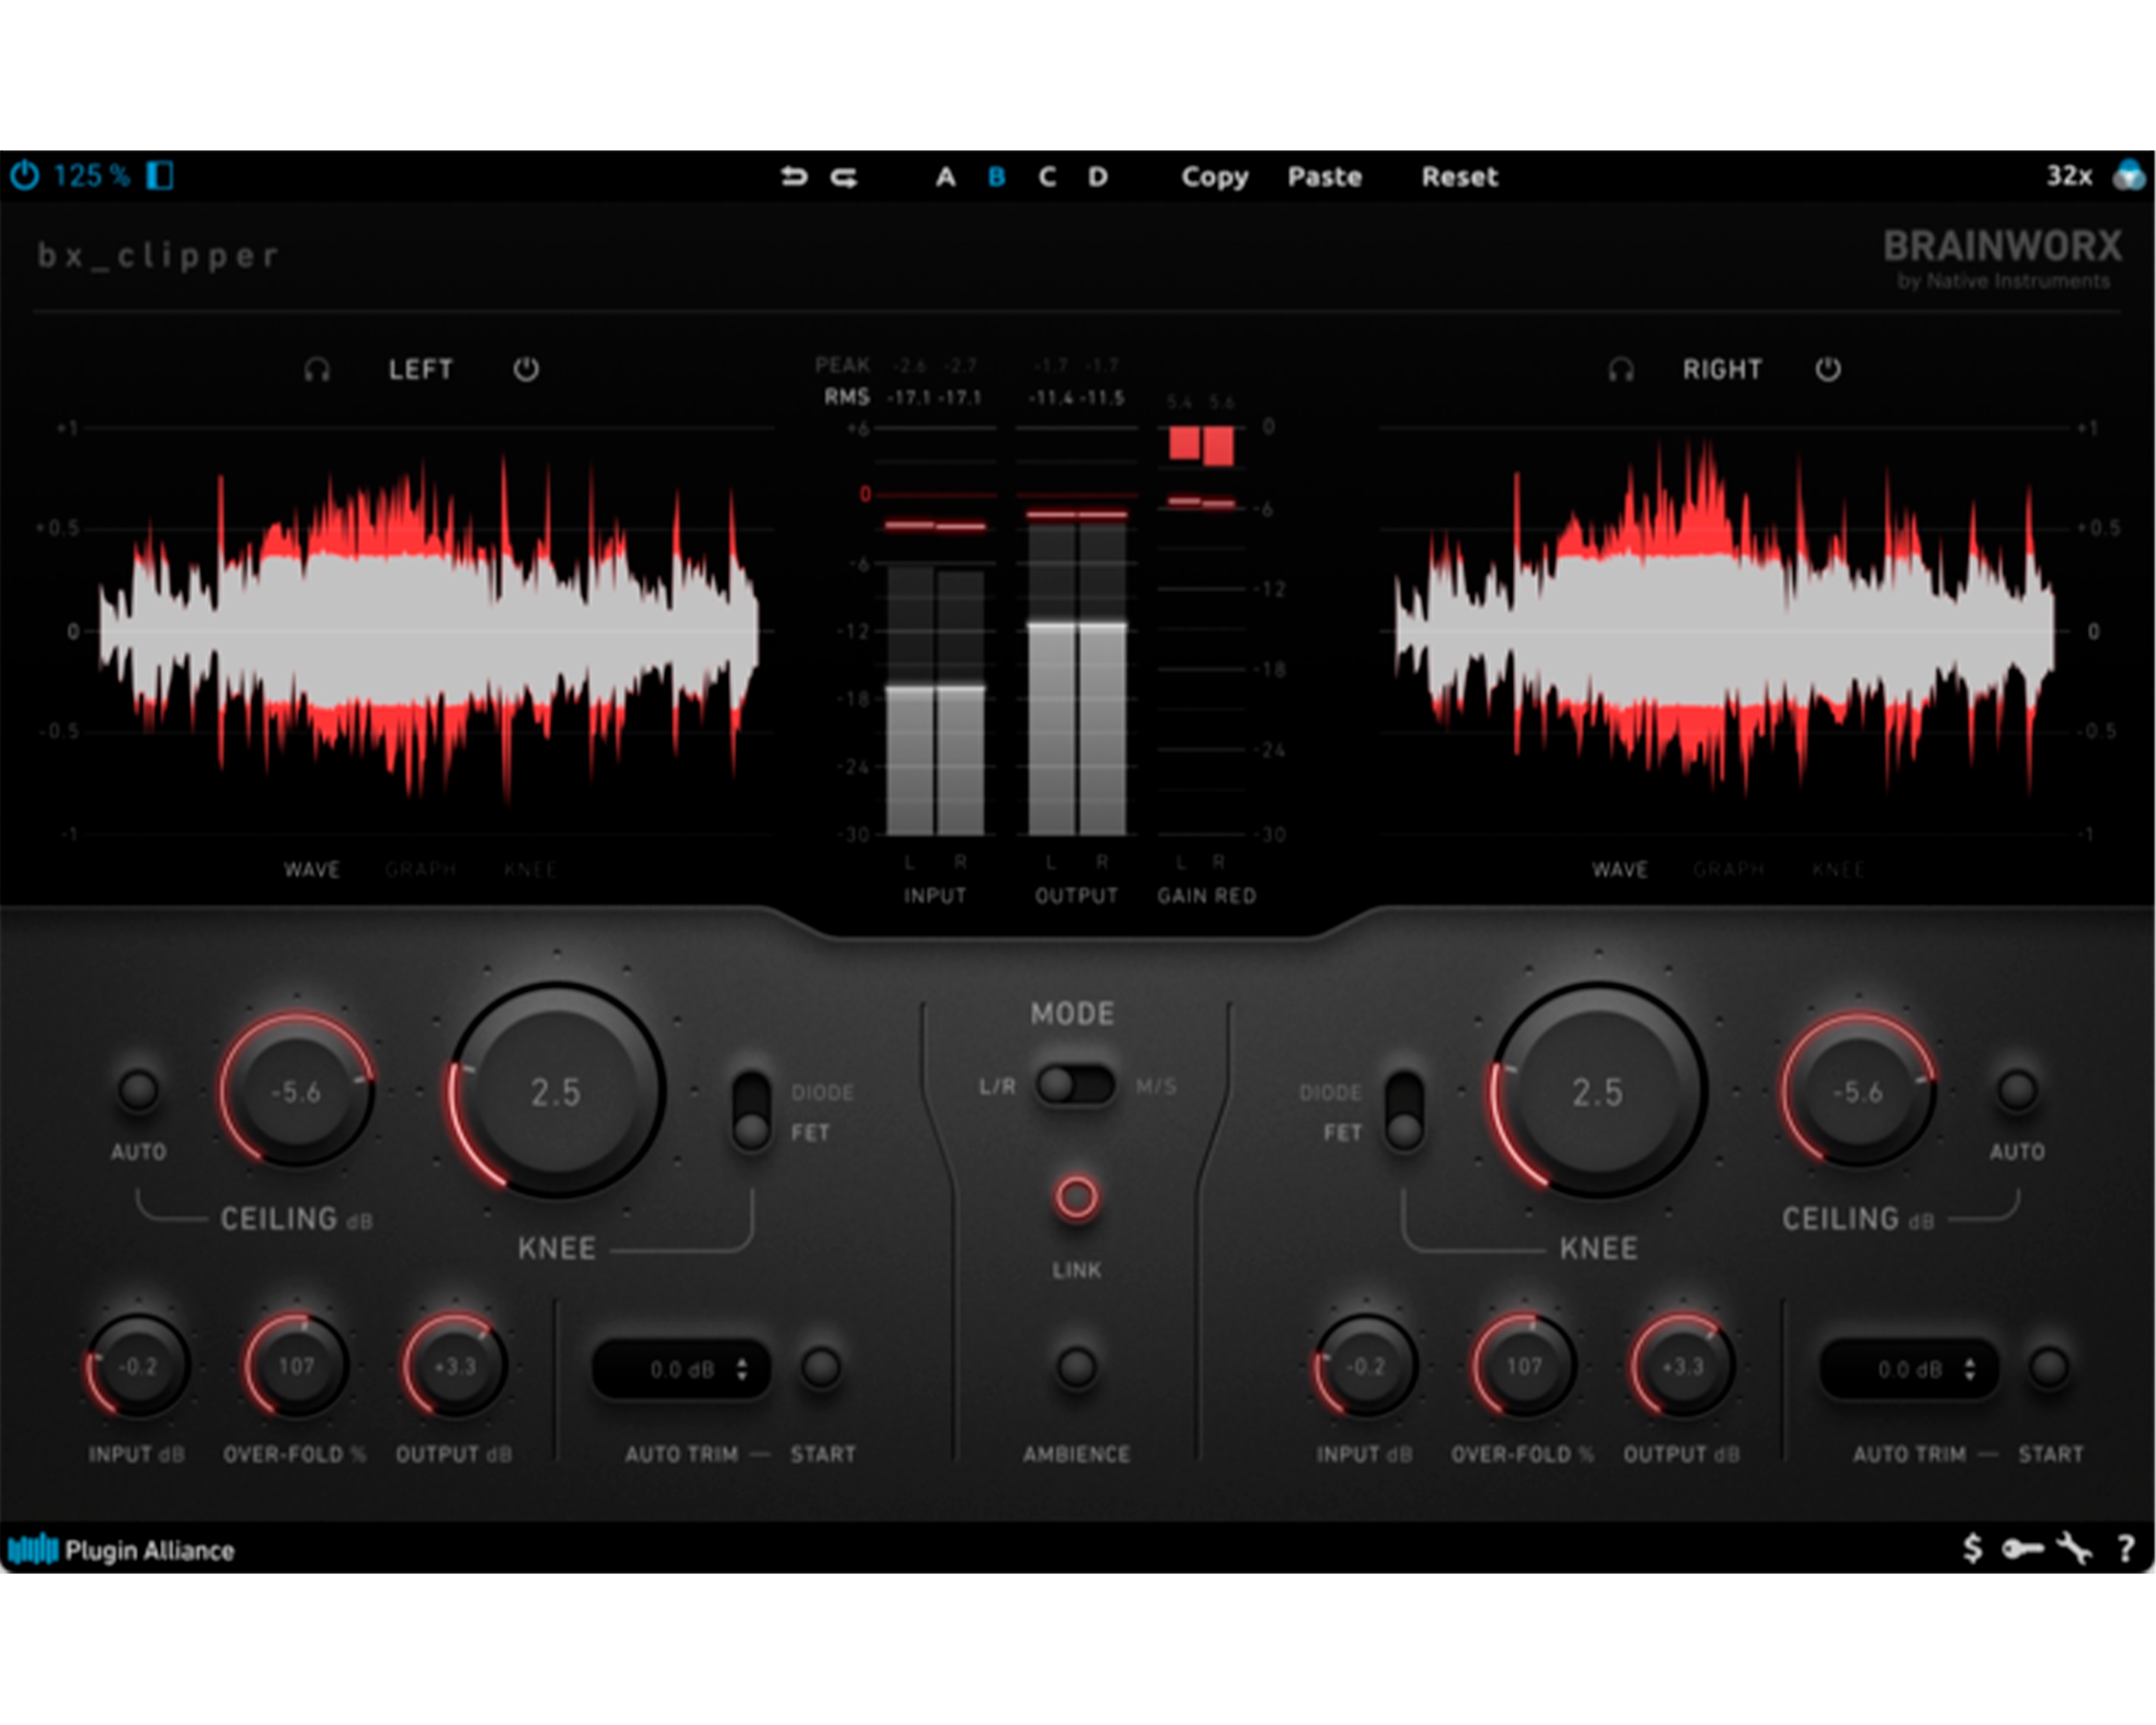Select GRAPH view under right display
2156x1725 pixels.
pyautogui.click(x=1729, y=869)
